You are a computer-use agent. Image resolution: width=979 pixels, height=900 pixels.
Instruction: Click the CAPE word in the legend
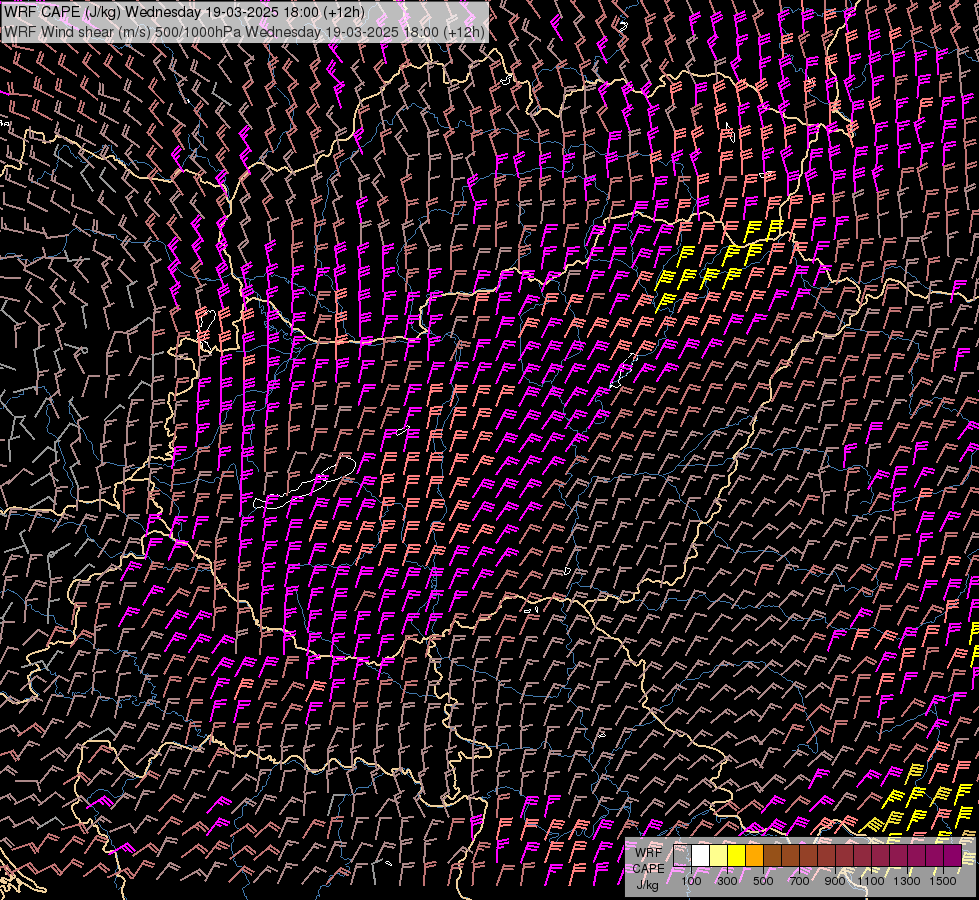(649, 869)
